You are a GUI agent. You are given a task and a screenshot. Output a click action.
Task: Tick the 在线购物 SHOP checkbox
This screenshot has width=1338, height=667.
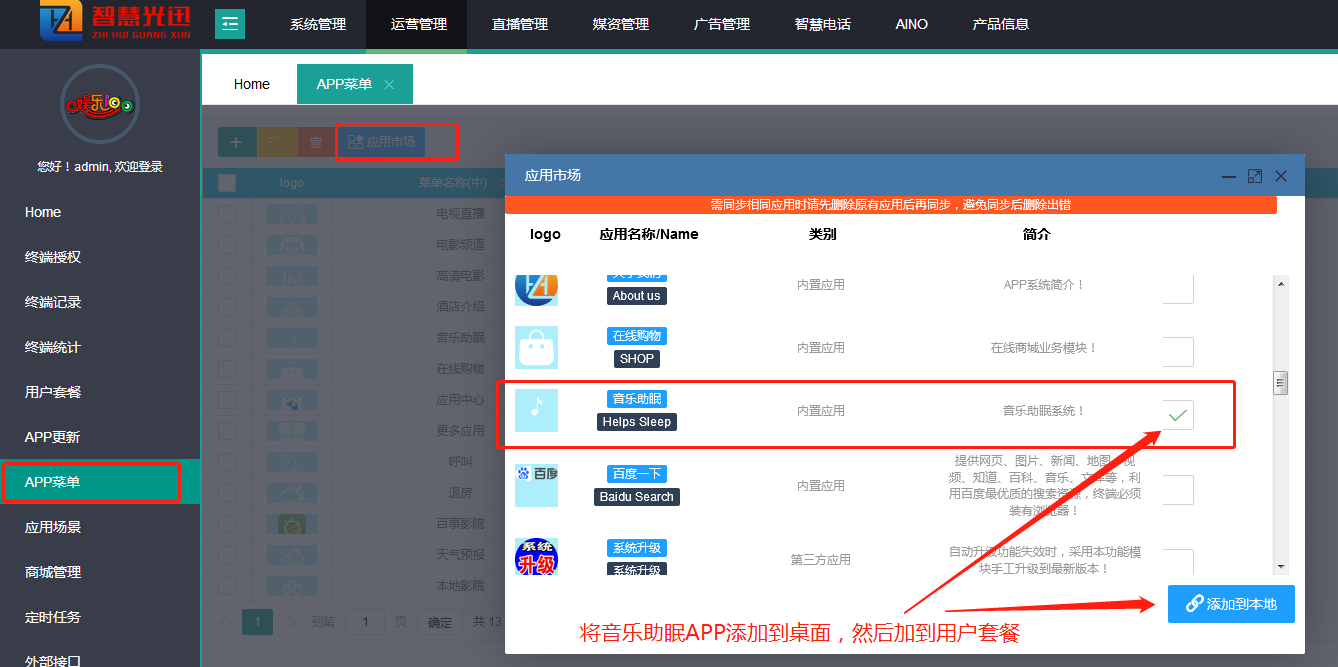click(1178, 352)
